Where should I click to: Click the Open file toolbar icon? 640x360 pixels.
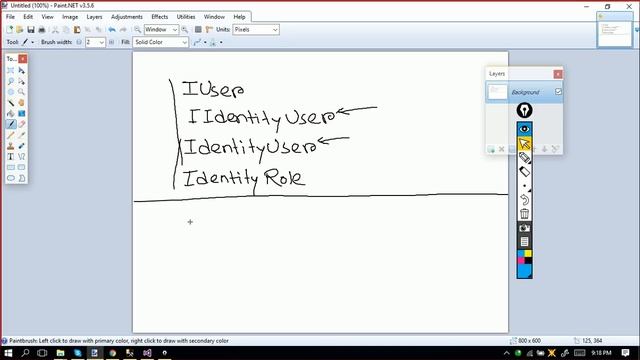(x=20, y=29)
